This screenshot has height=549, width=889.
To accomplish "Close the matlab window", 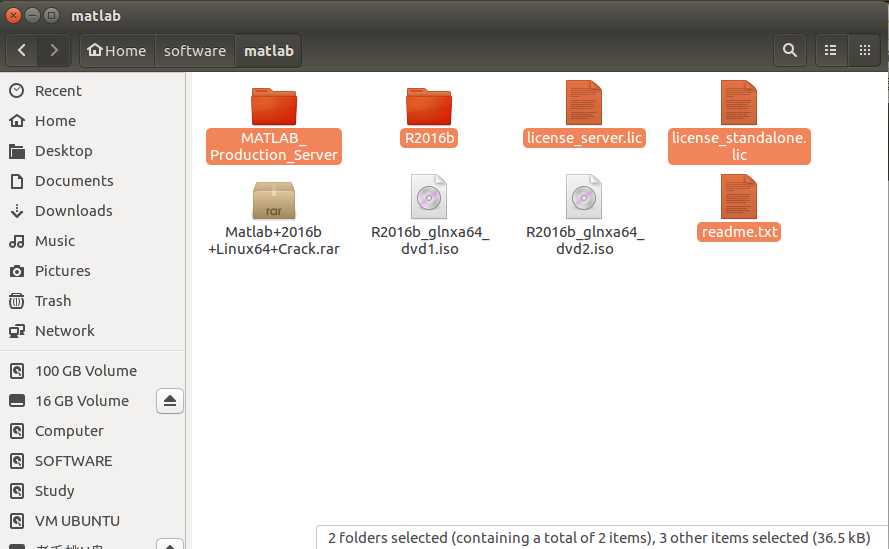I will point(13,15).
